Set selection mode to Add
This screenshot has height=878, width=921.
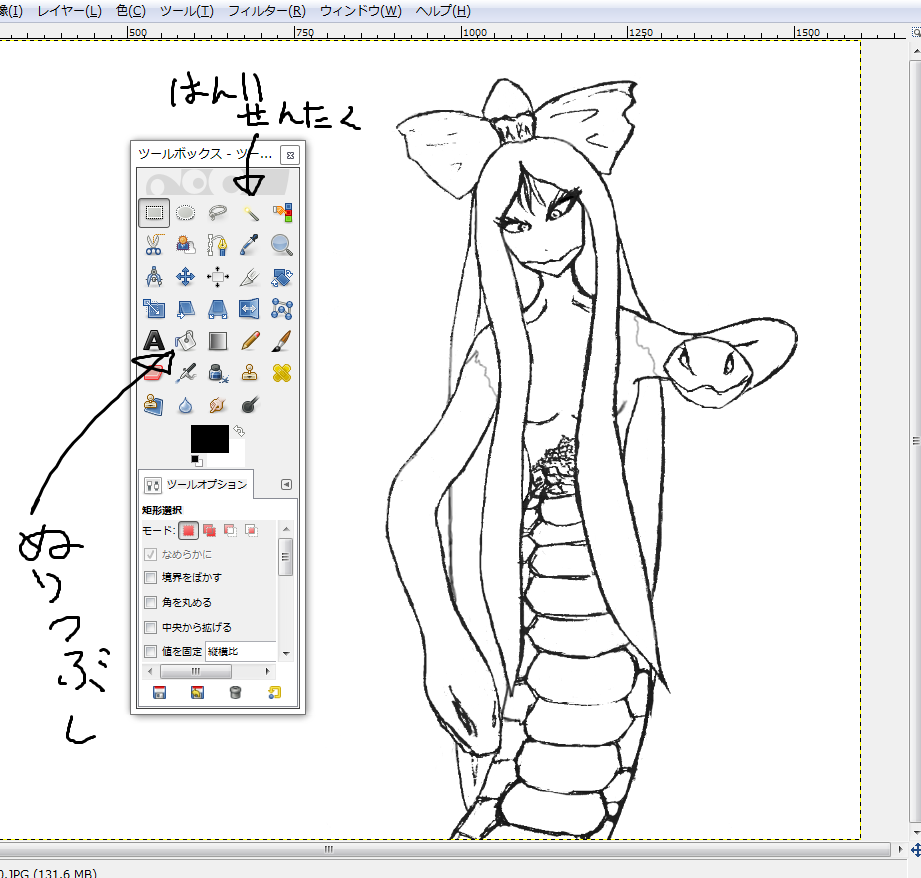209,531
